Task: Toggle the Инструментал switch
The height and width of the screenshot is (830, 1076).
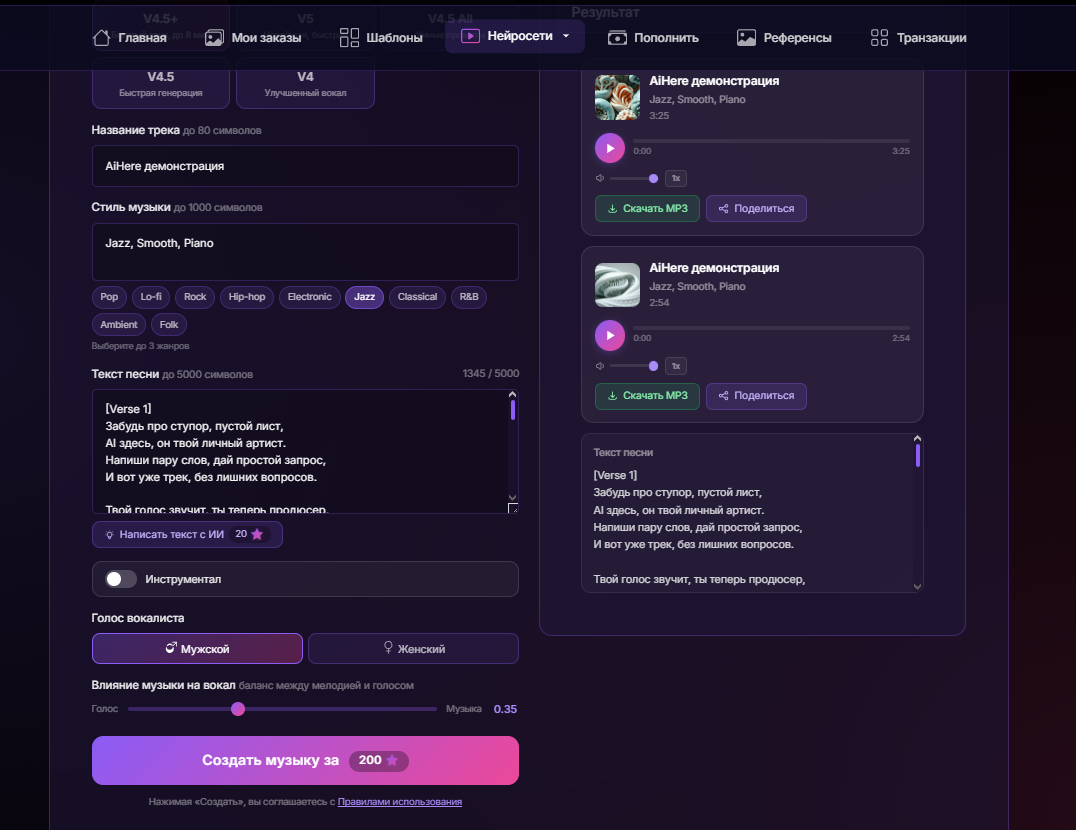Action: 121,579
